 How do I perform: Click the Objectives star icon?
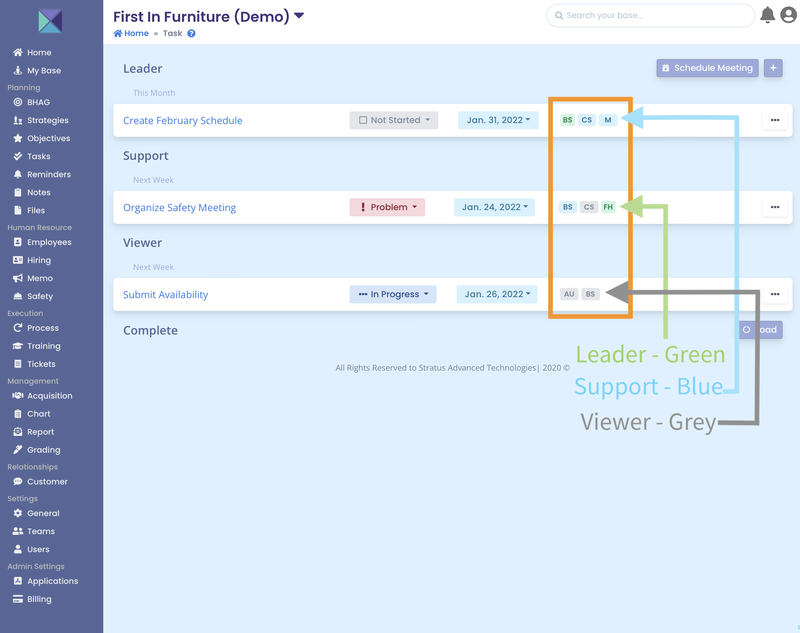click(x=18, y=138)
